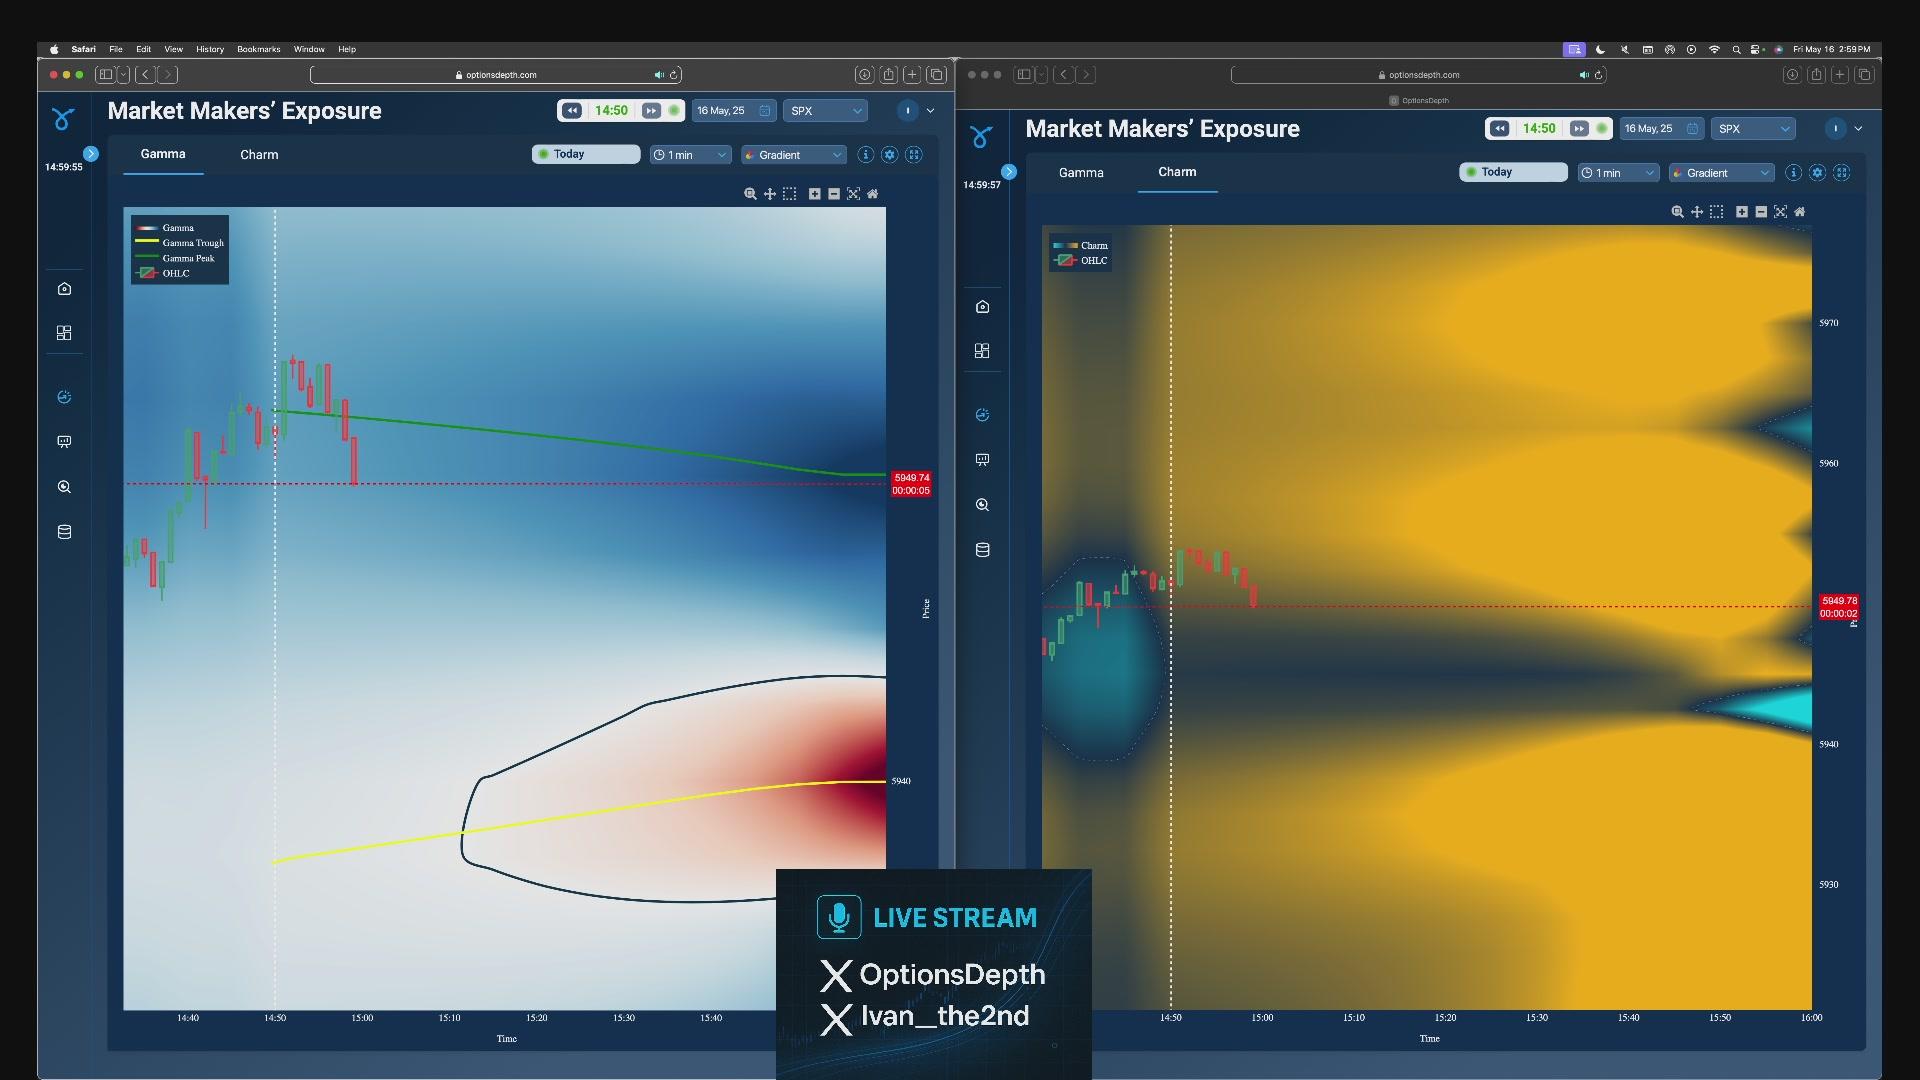The width and height of the screenshot is (1920, 1080).
Task: Reset axes with home icon on left chart
Action: pyautogui.click(x=873, y=194)
